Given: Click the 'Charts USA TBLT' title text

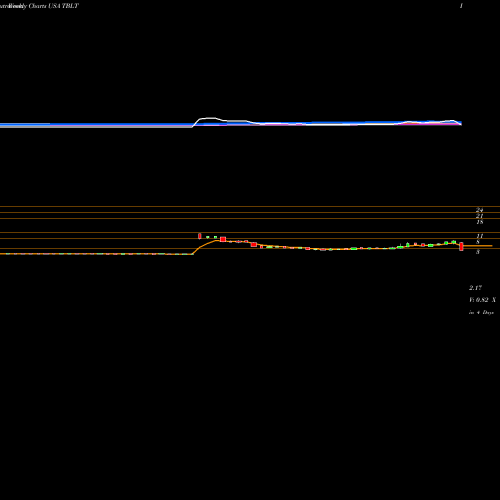Looking at the screenshot, I should (x=54, y=6).
